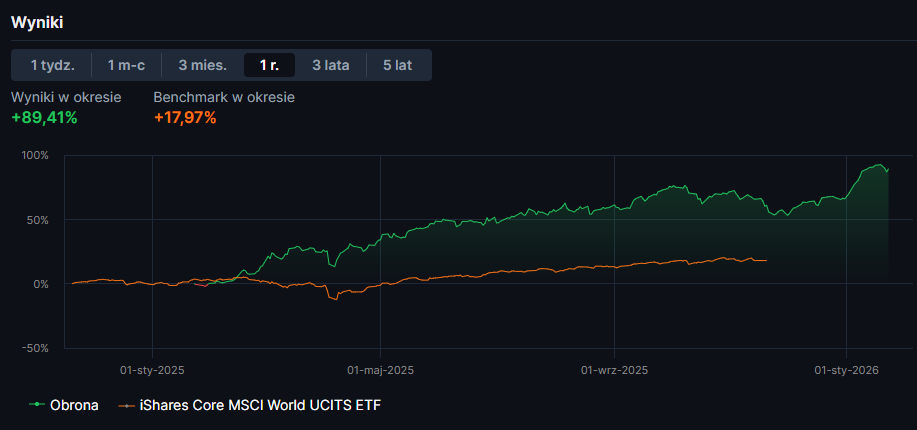Select the 01-maj-2025 date axis label
Screen dimensions: 917x430
[x=381, y=370]
